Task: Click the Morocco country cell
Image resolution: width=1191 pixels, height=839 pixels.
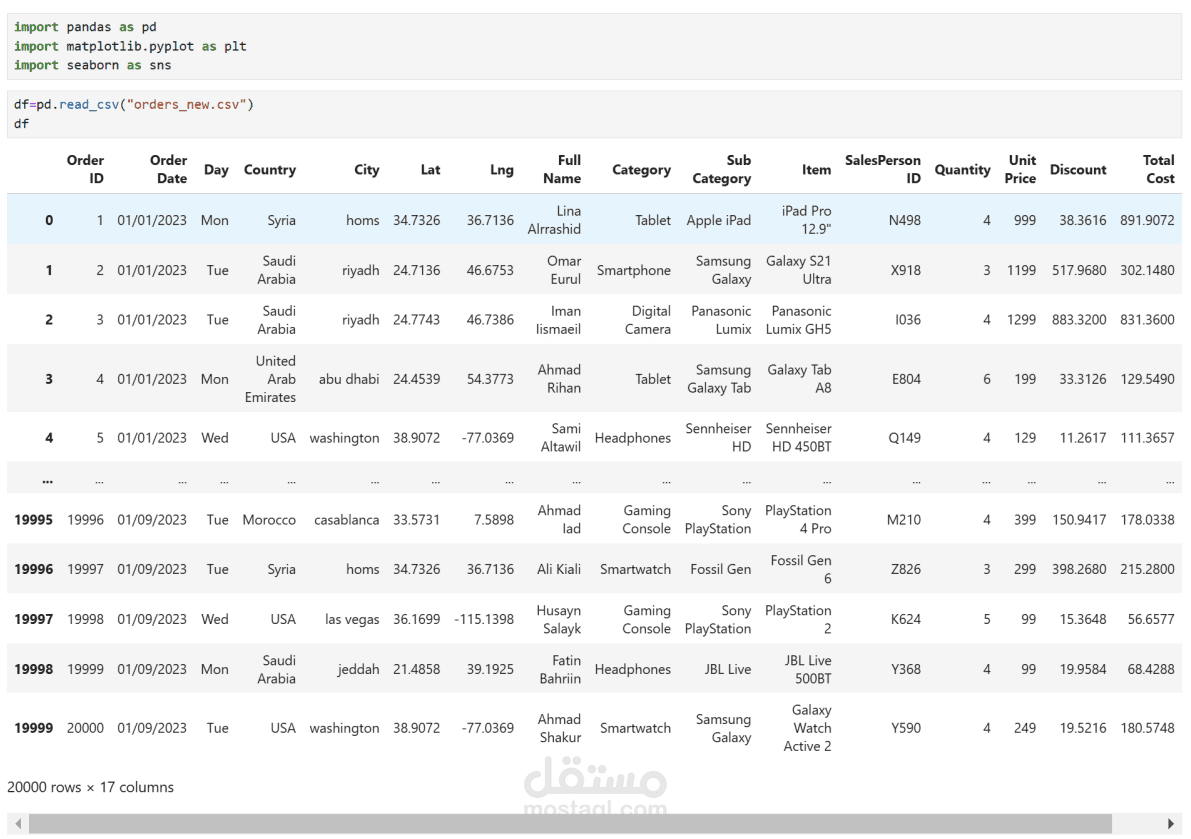Action: 269,520
